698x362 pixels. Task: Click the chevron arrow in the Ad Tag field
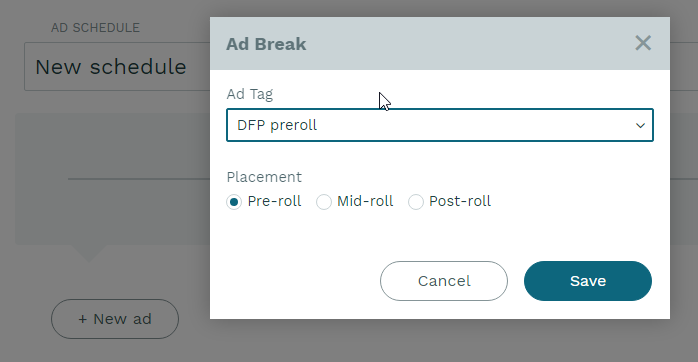[640, 126]
